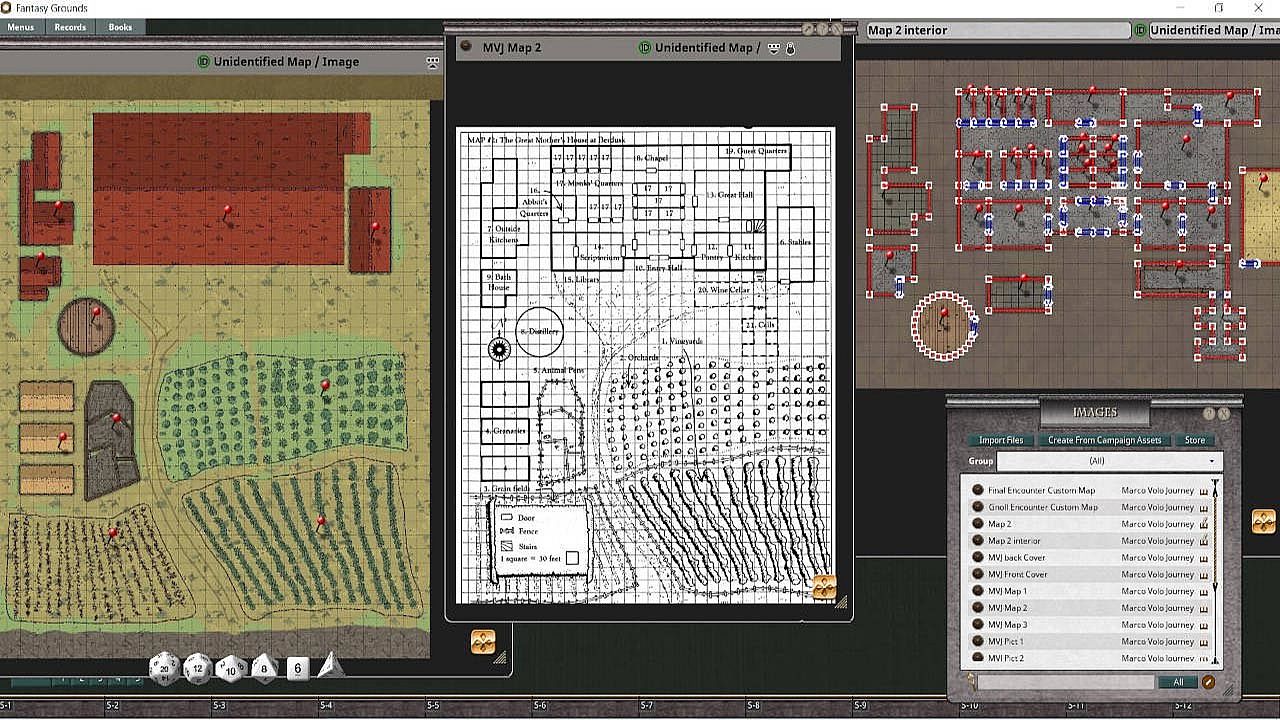
Task: Click the red pin on the large red roof
Action: click(x=227, y=212)
